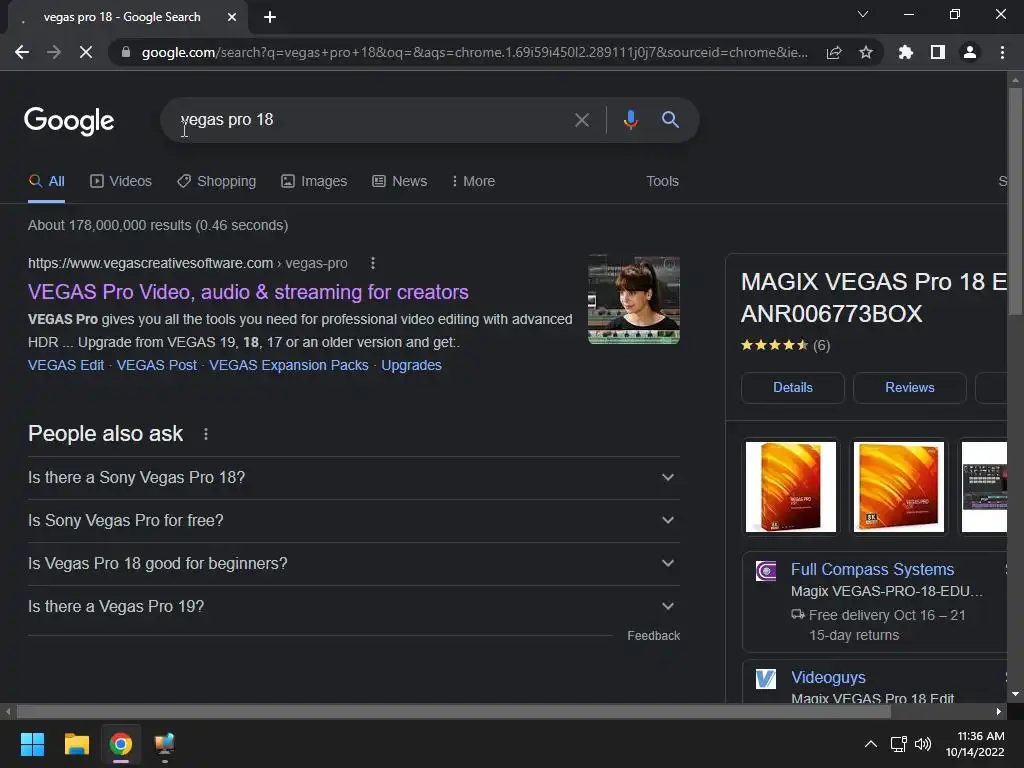The width and height of the screenshot is (1024, 768).
Task: Click the Full Compass Systems logo icon
Action: tap(766, 571)
